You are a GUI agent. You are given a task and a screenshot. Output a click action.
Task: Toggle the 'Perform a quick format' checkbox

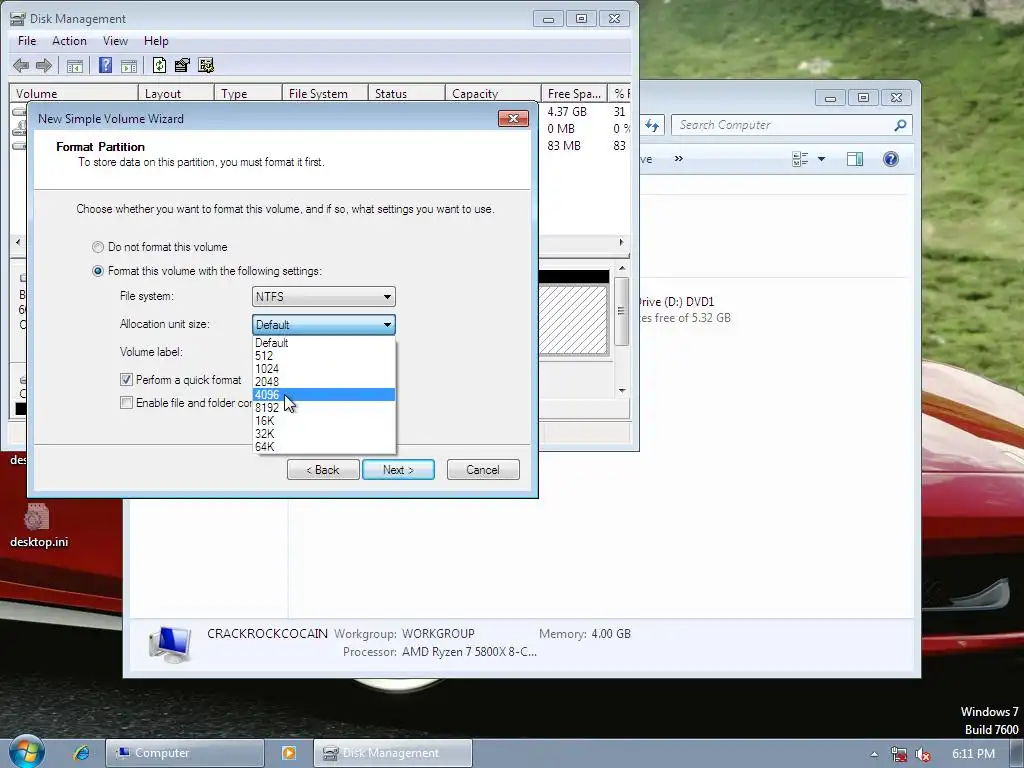(x=127, y=379)
